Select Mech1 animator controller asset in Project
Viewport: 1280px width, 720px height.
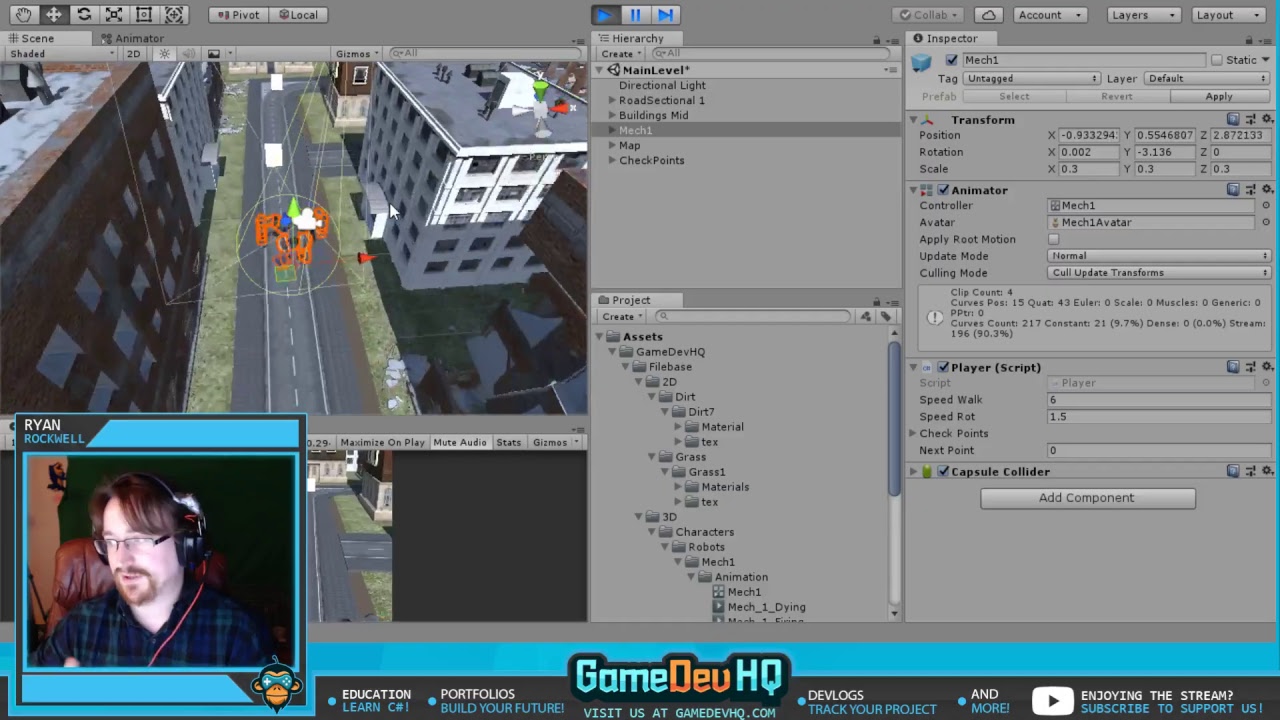click(744, 592)
